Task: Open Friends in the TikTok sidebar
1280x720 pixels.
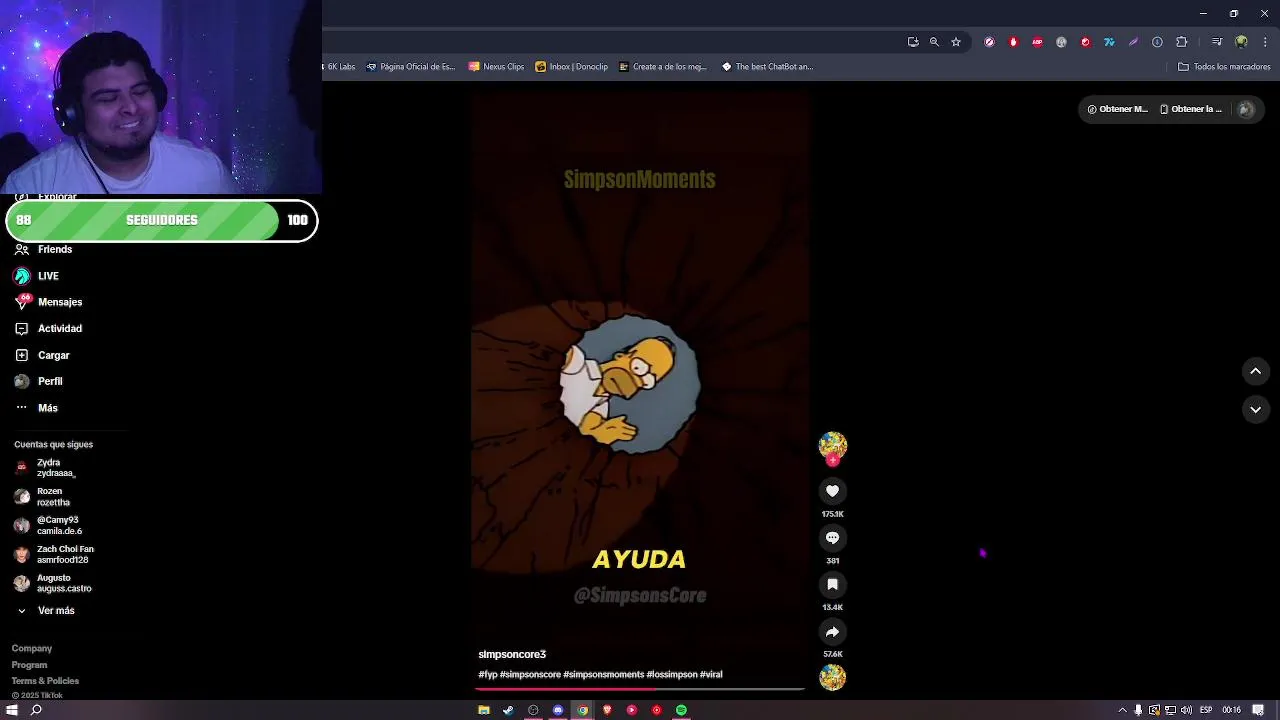Action: pyautogui.click(x=43, y=249)
